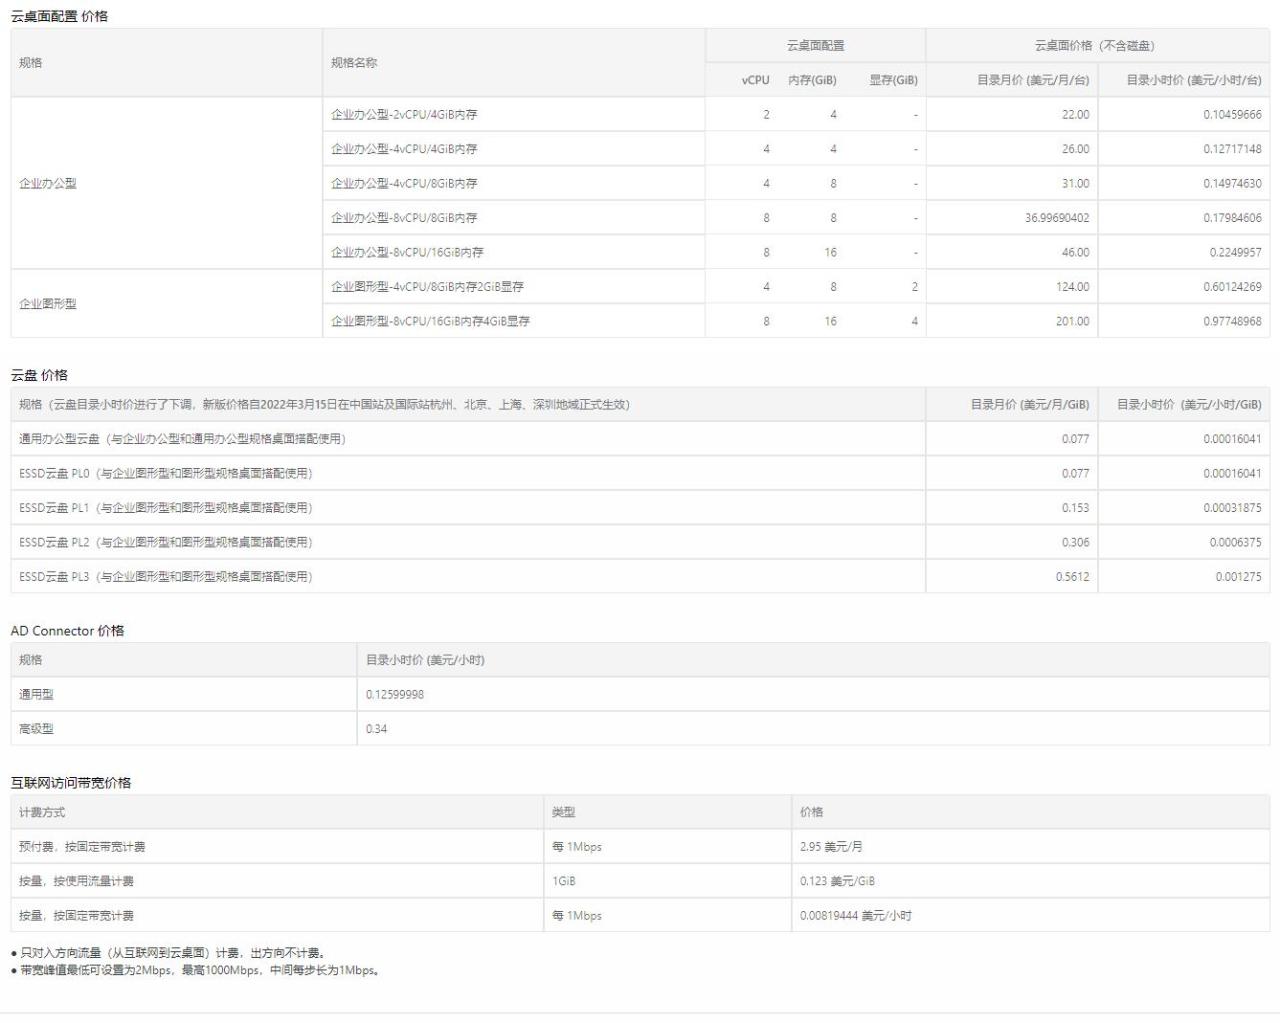The height and width of the screenshot is (1023, 1280).
Task: Click the 目录小时价 (美元/小时/台) header
Action: pos(1194,80)
